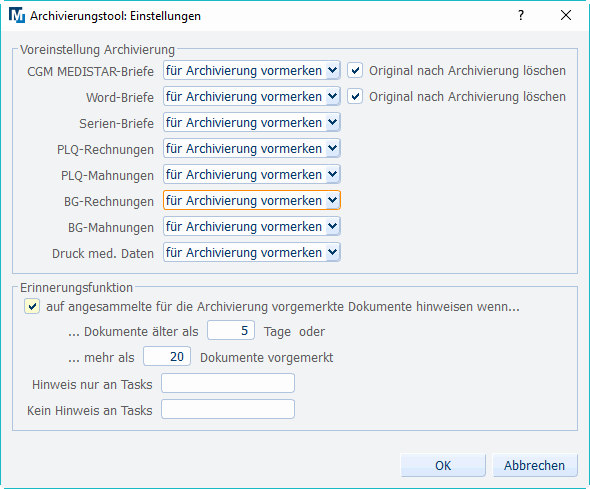Click the 'Word-Briefe' label
Screen dimensions: 590x489
[120, 97]
